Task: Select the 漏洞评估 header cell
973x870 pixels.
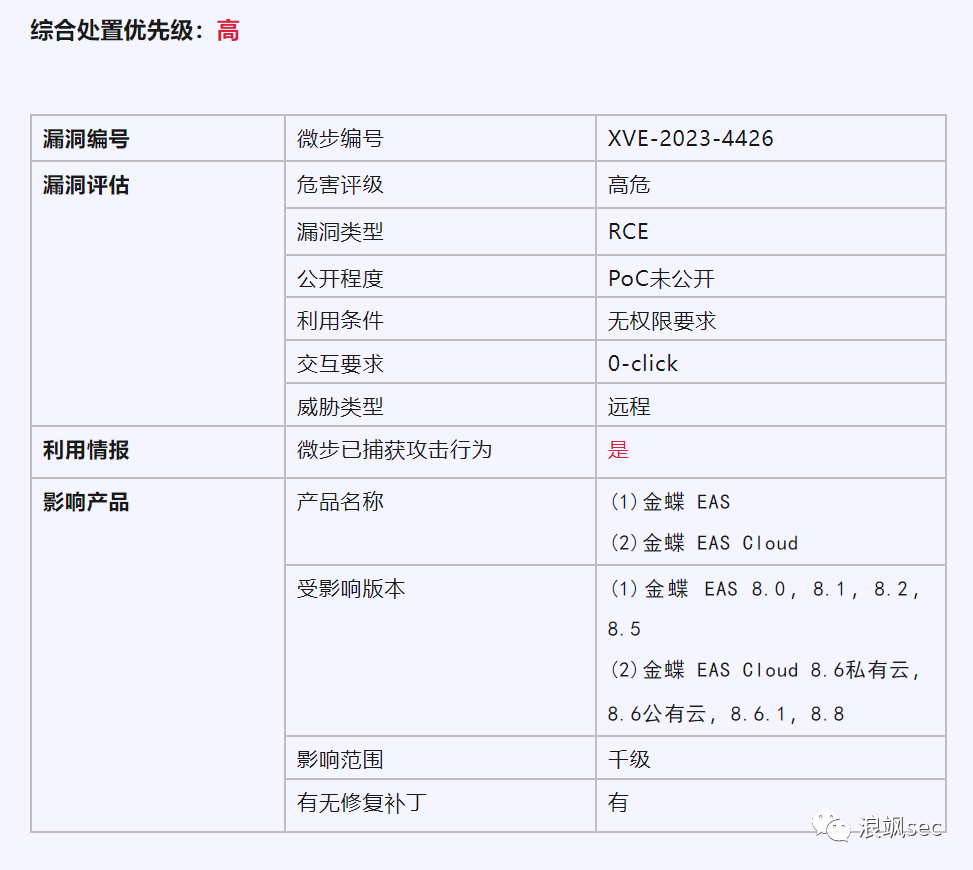Action: 158,294
